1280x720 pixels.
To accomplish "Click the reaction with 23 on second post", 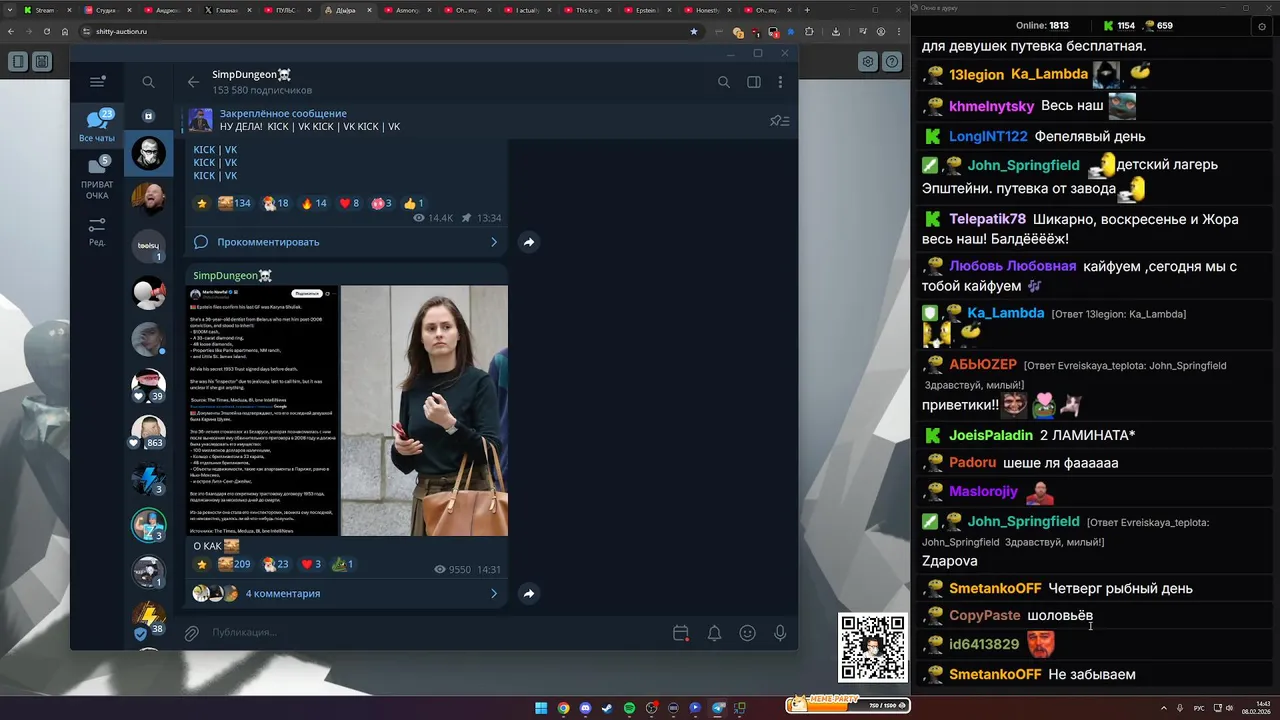I will (x=275, y=564).
